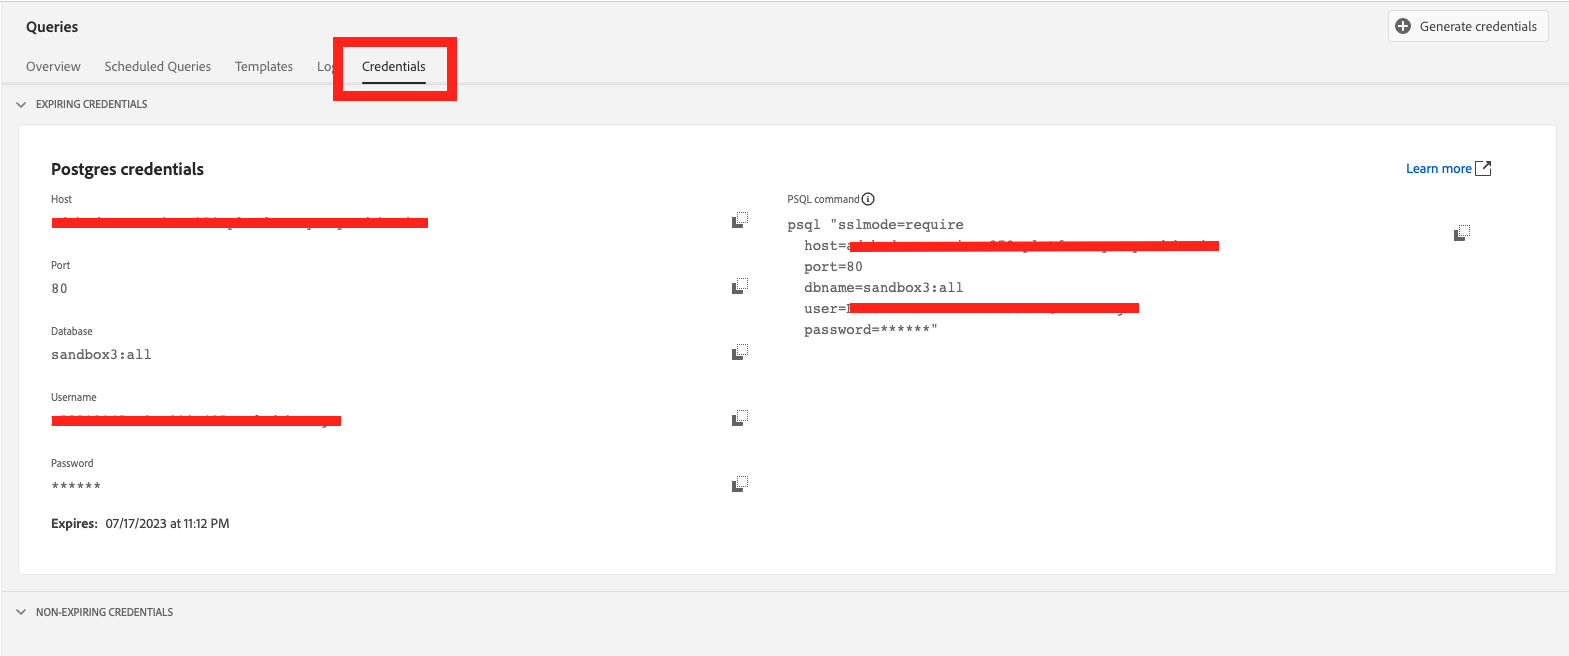1569x656 pixels.
Task: Click the dbname=sandbox3:all line in PSQL command
Action: [884, 288]
